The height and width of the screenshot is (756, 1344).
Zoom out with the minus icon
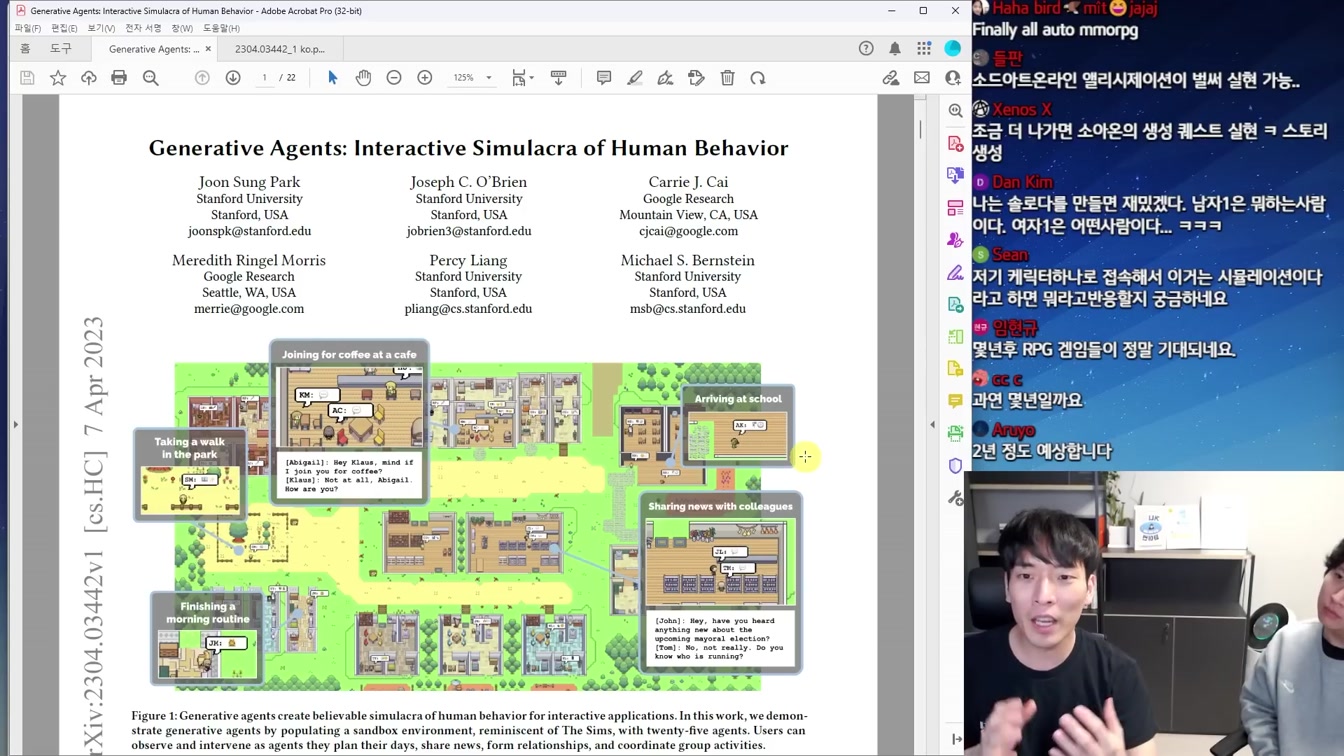click(x=394, y=78)
